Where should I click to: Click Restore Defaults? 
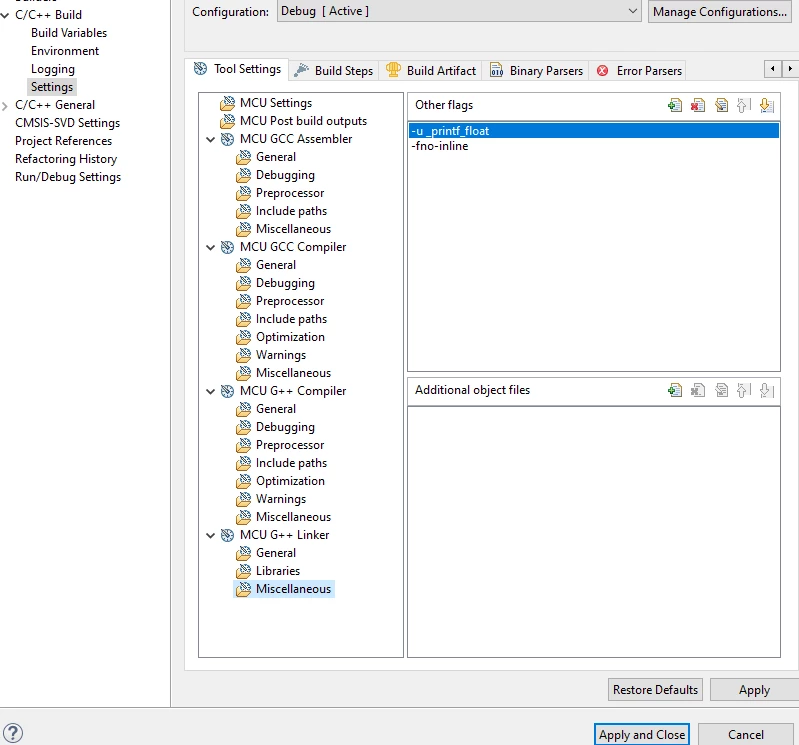(x=655, y=690)
